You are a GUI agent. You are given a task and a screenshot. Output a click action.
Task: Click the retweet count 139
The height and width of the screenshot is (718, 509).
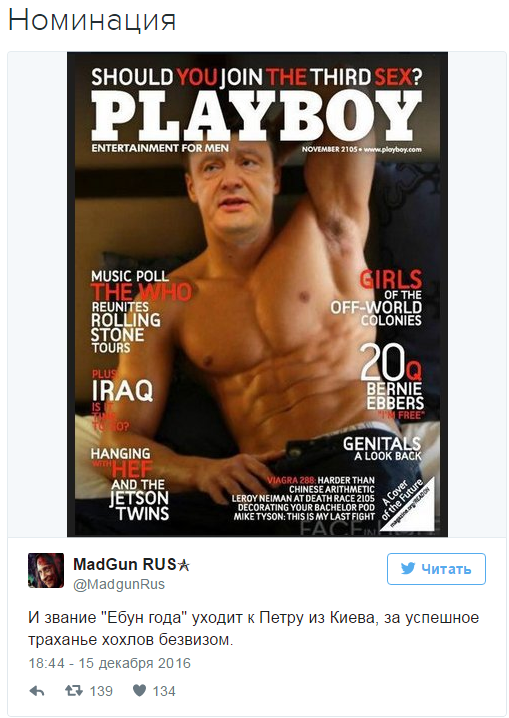coord(101,691)
